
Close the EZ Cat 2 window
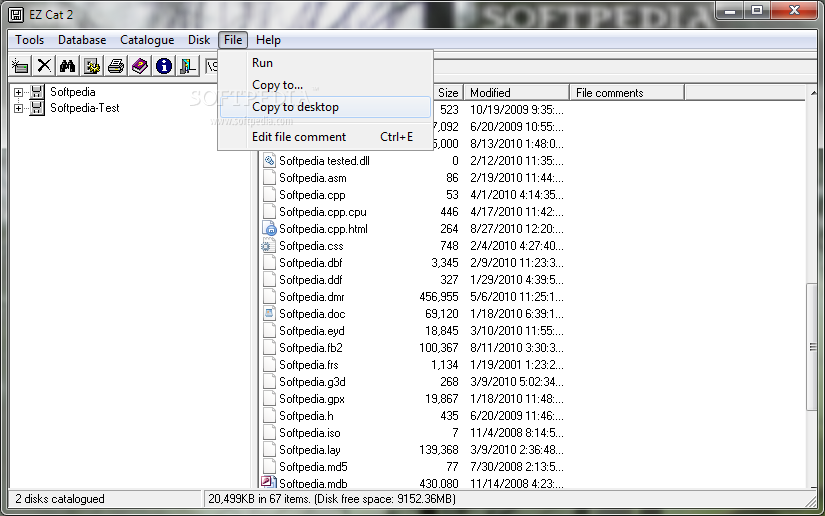click(x=795, y=11)
